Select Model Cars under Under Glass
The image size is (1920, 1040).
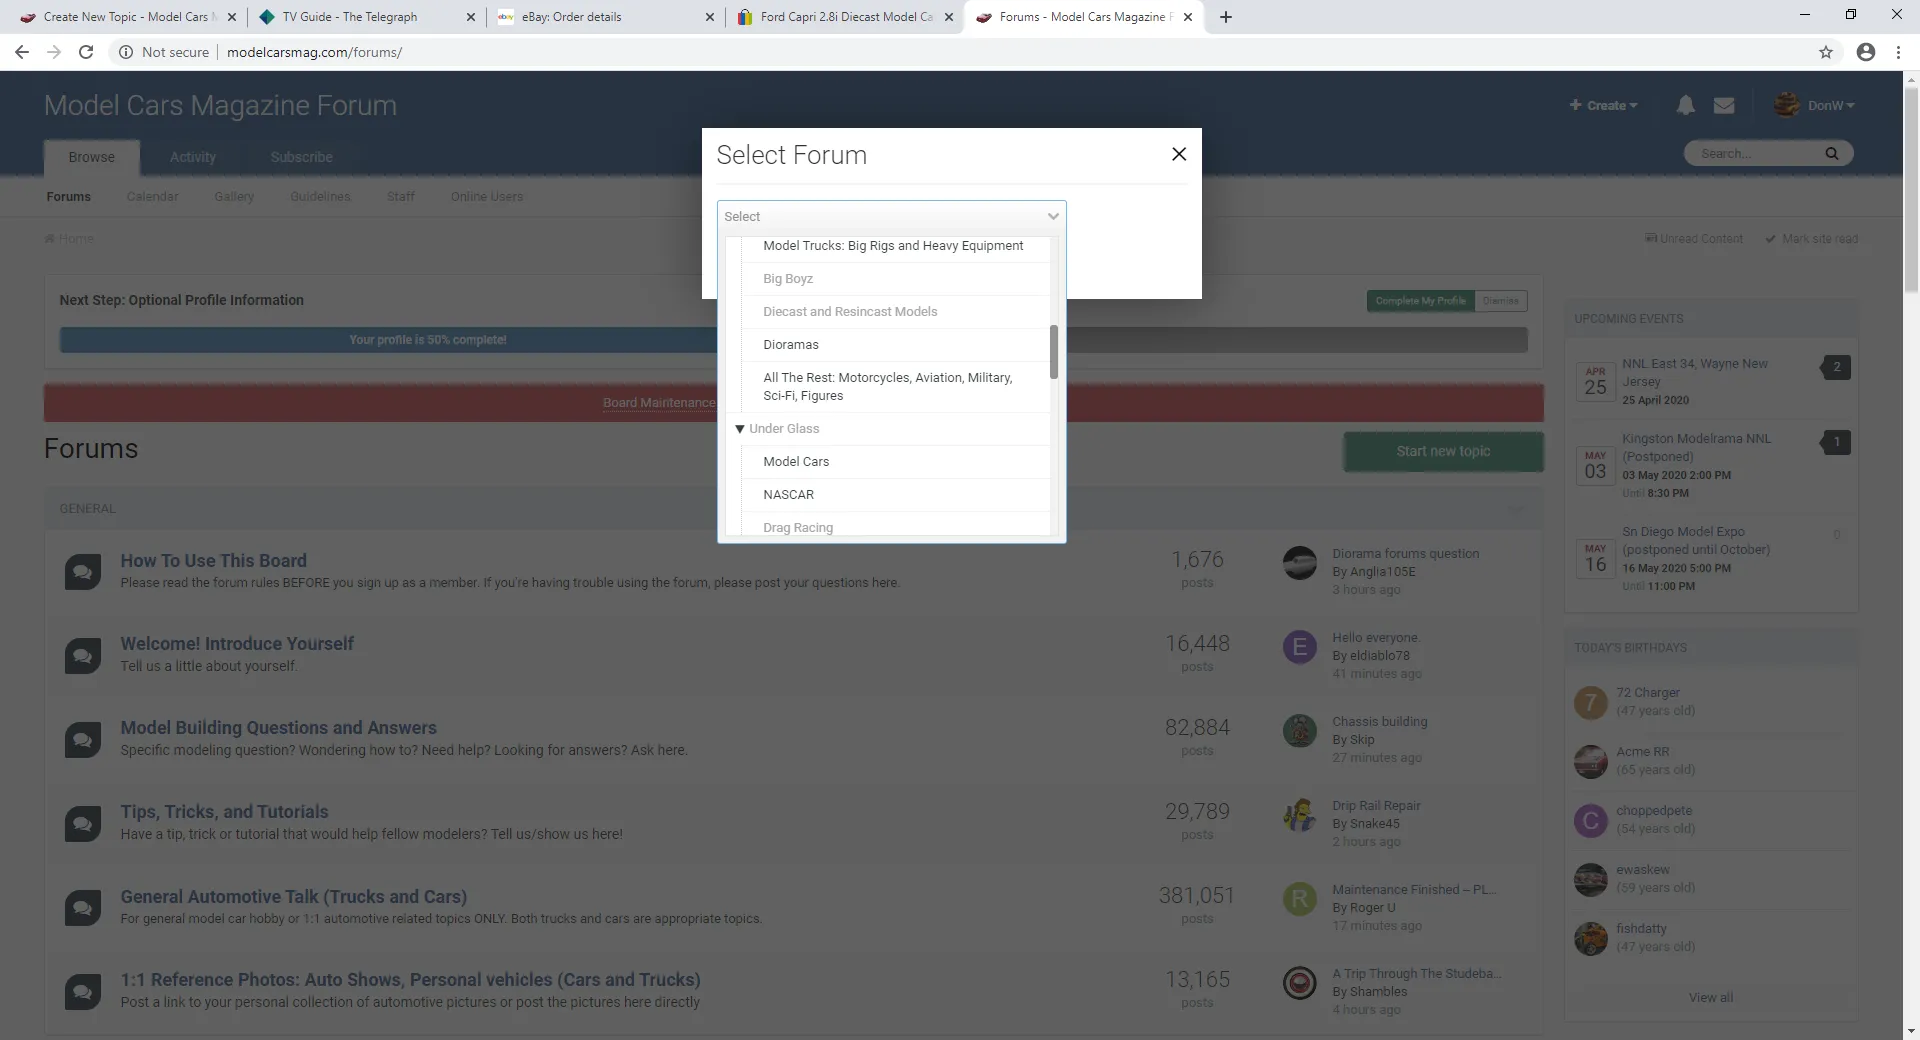(x=796, y=462)
